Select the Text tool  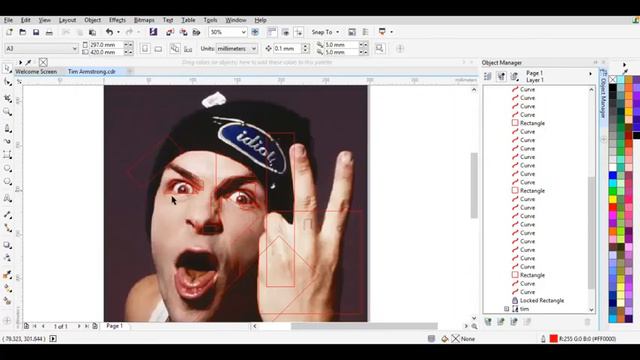coord(7,198)
